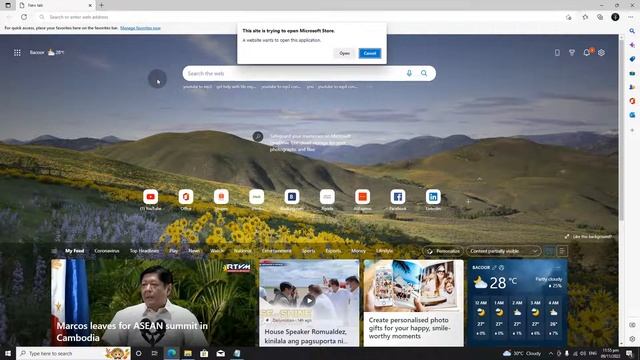Open the notifications bell icon
This screenshot has height=360, width=640.
point(587,53)
